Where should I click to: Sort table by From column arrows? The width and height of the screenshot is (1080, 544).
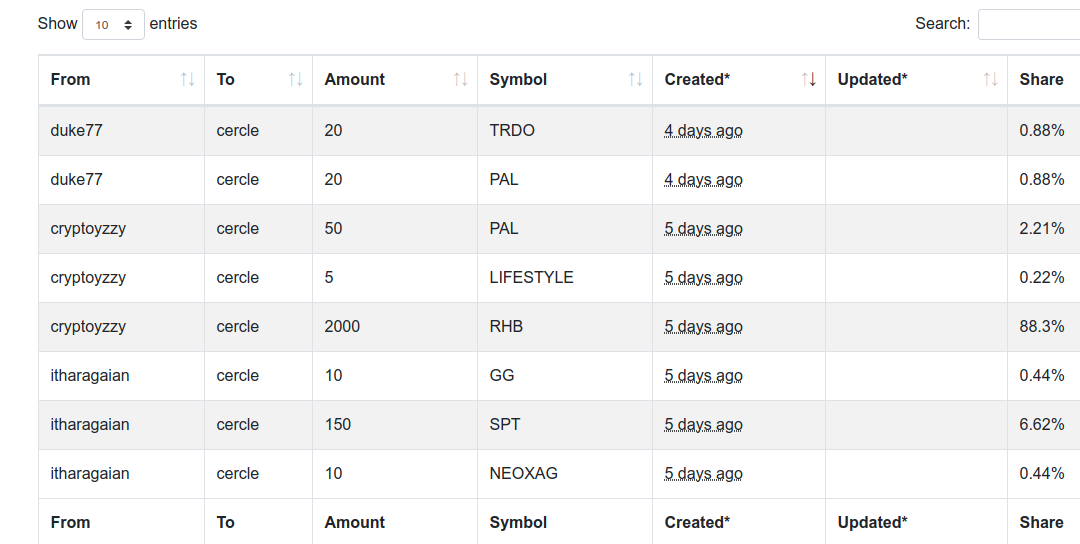[187, 80]
